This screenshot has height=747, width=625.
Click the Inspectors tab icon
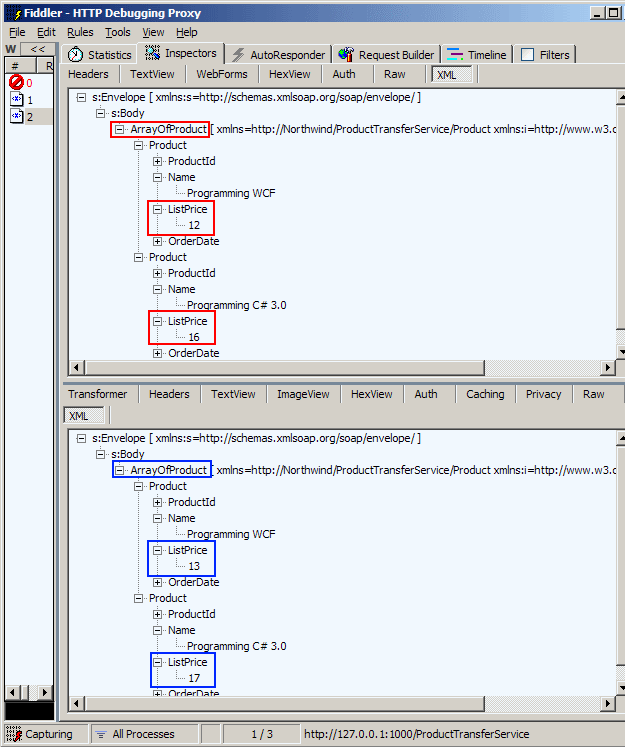[x=153, y=54]
